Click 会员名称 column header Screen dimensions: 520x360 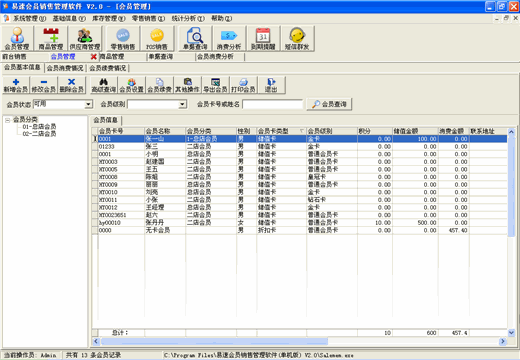click(165, 131)
